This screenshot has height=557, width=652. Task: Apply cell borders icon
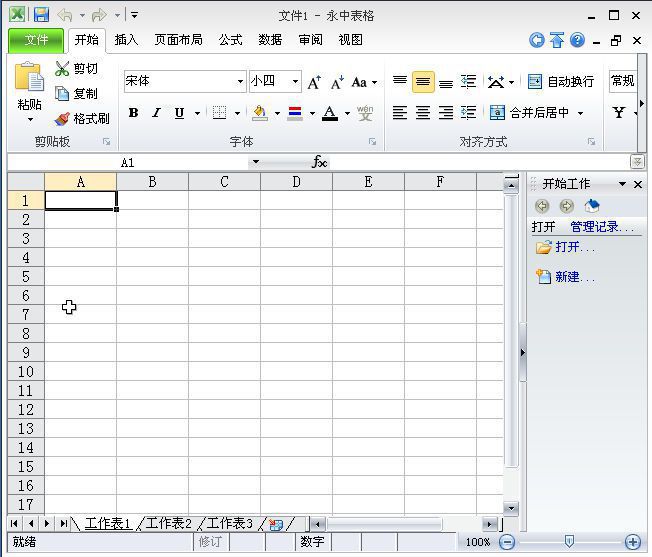pyautogui.click(x=219, y=113)
